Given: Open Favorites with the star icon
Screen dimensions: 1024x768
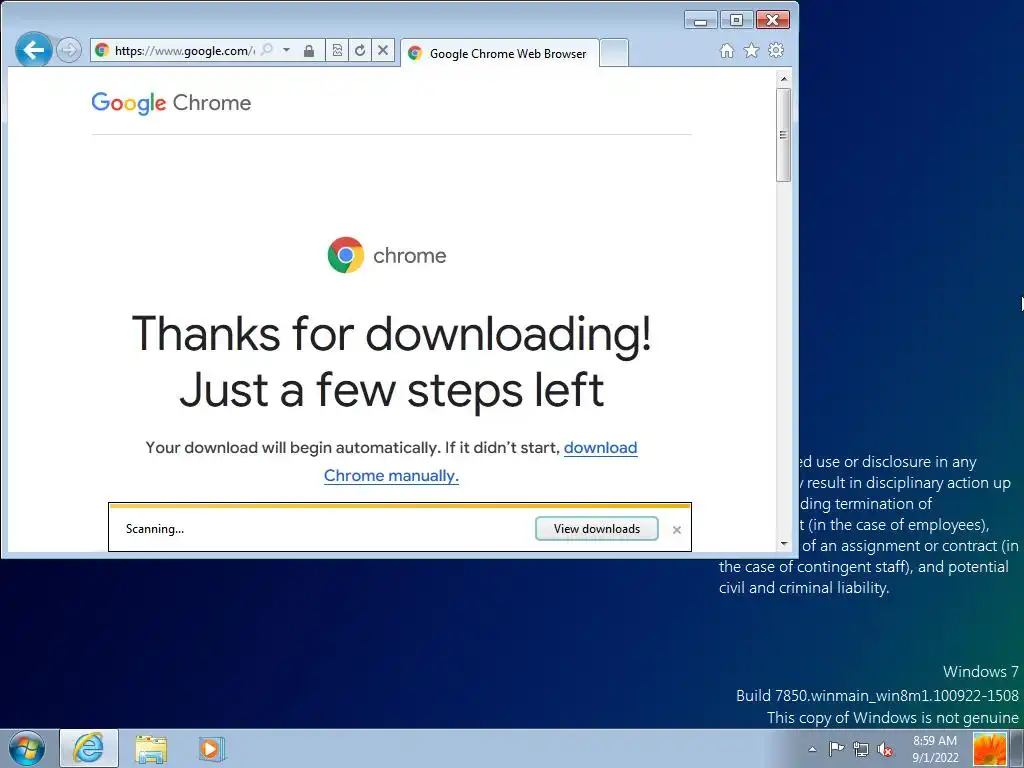Looking at the screenshot, I should coord(752,50).
